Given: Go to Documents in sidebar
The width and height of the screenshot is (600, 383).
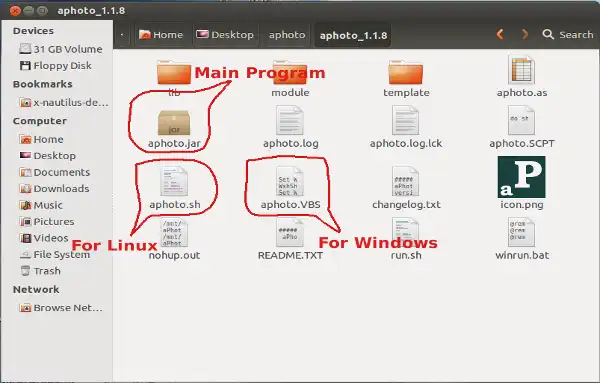Looking at the screenshot, I should tap(55, 172).
